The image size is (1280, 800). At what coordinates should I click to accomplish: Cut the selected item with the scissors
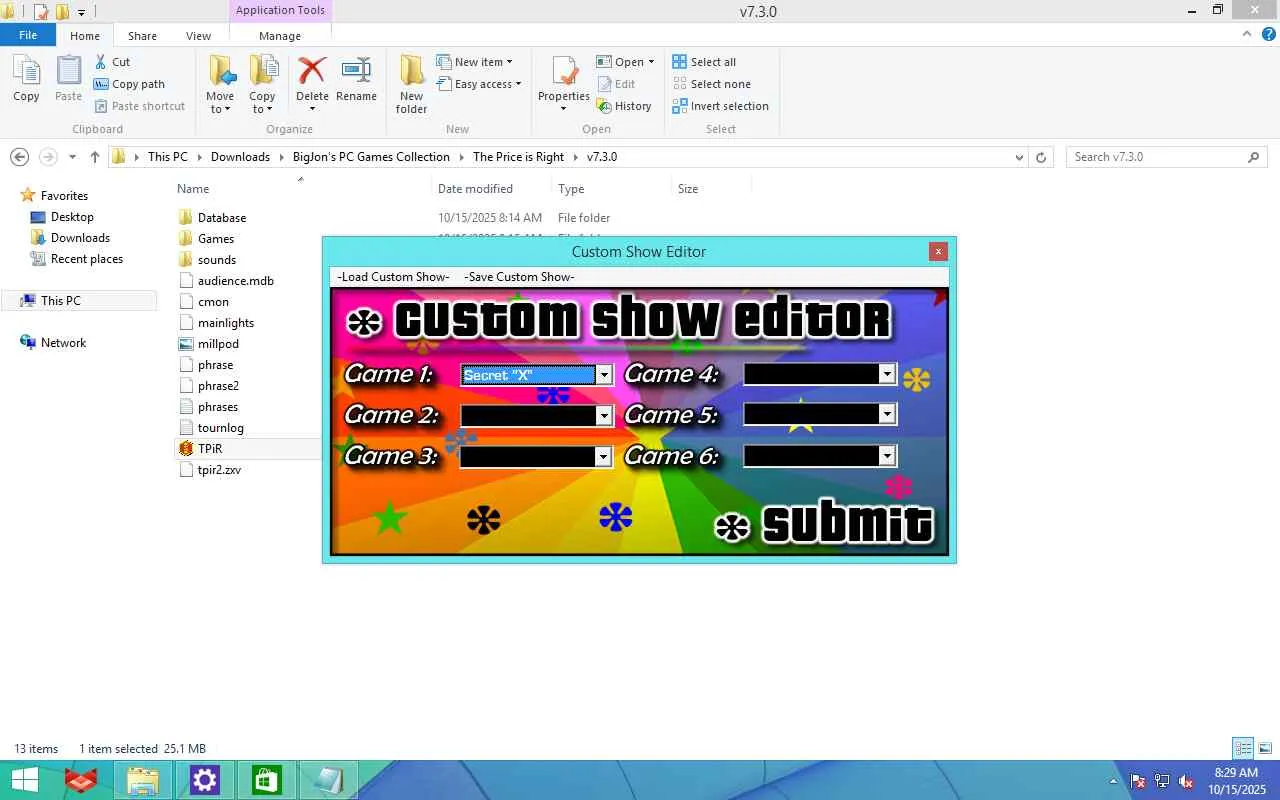click(112, 62)
